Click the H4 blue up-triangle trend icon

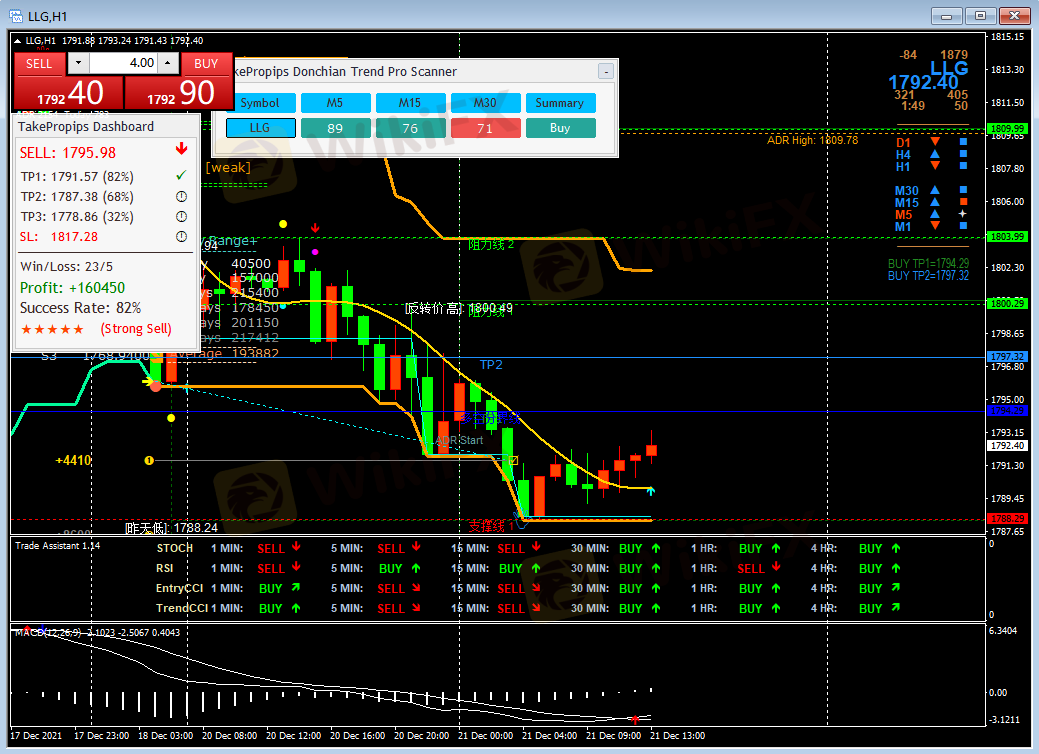(935, 155)
